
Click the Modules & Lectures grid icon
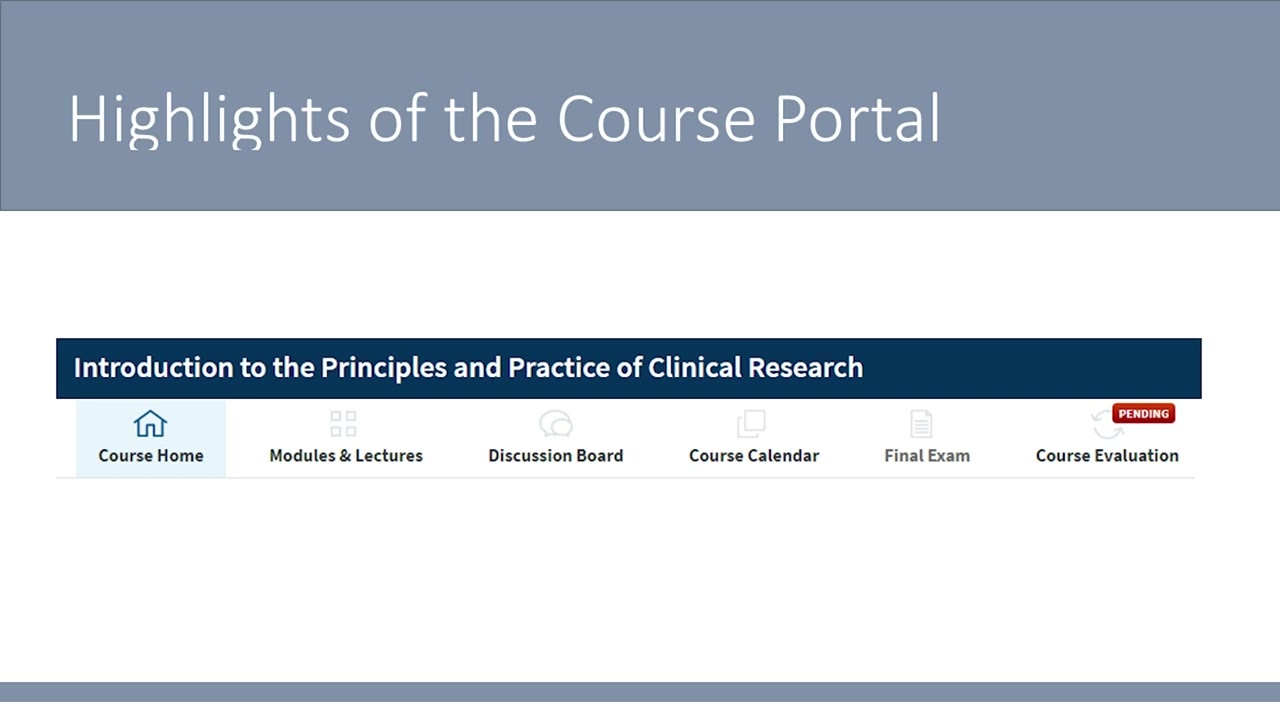pos(343,424)
